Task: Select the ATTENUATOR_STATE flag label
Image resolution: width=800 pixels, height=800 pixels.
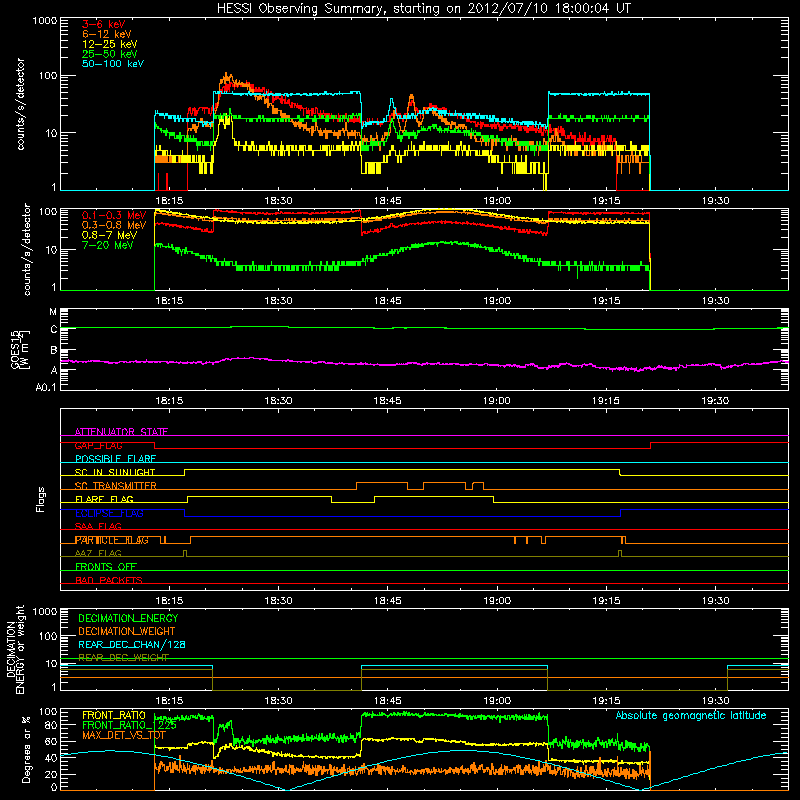Action: tap(121, 432)
